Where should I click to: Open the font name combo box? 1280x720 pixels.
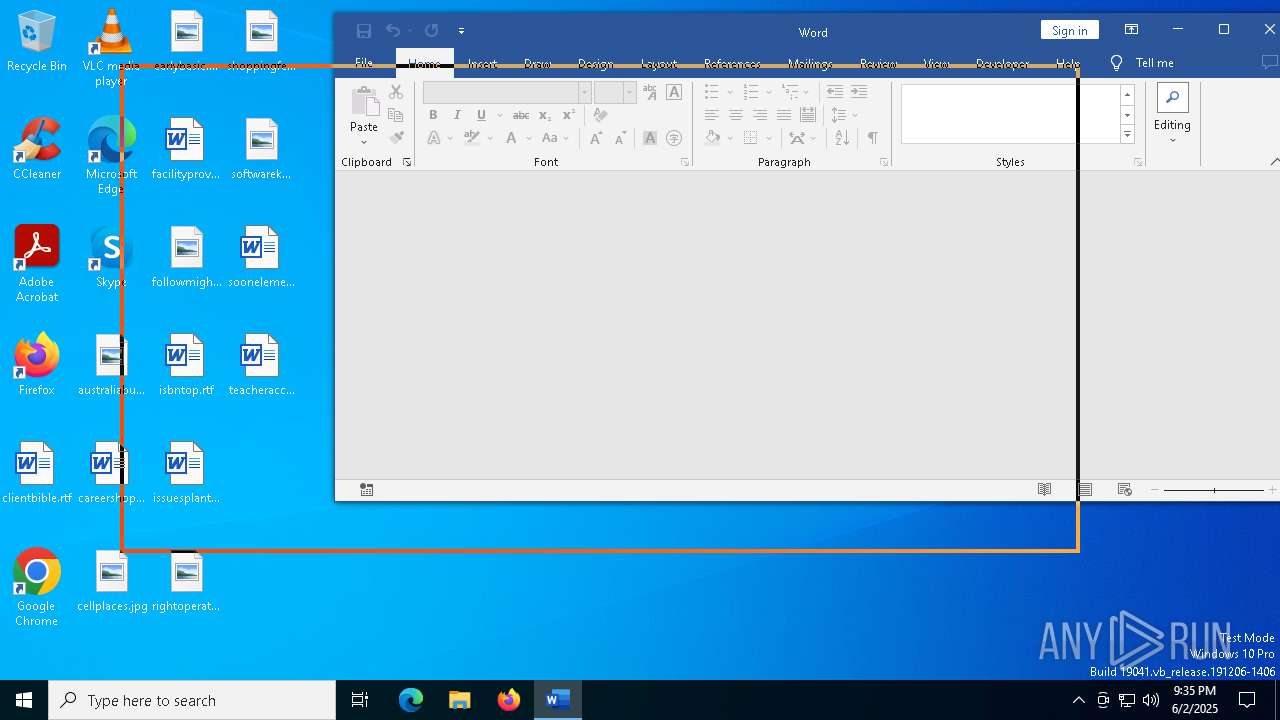[x=507, y=92]
